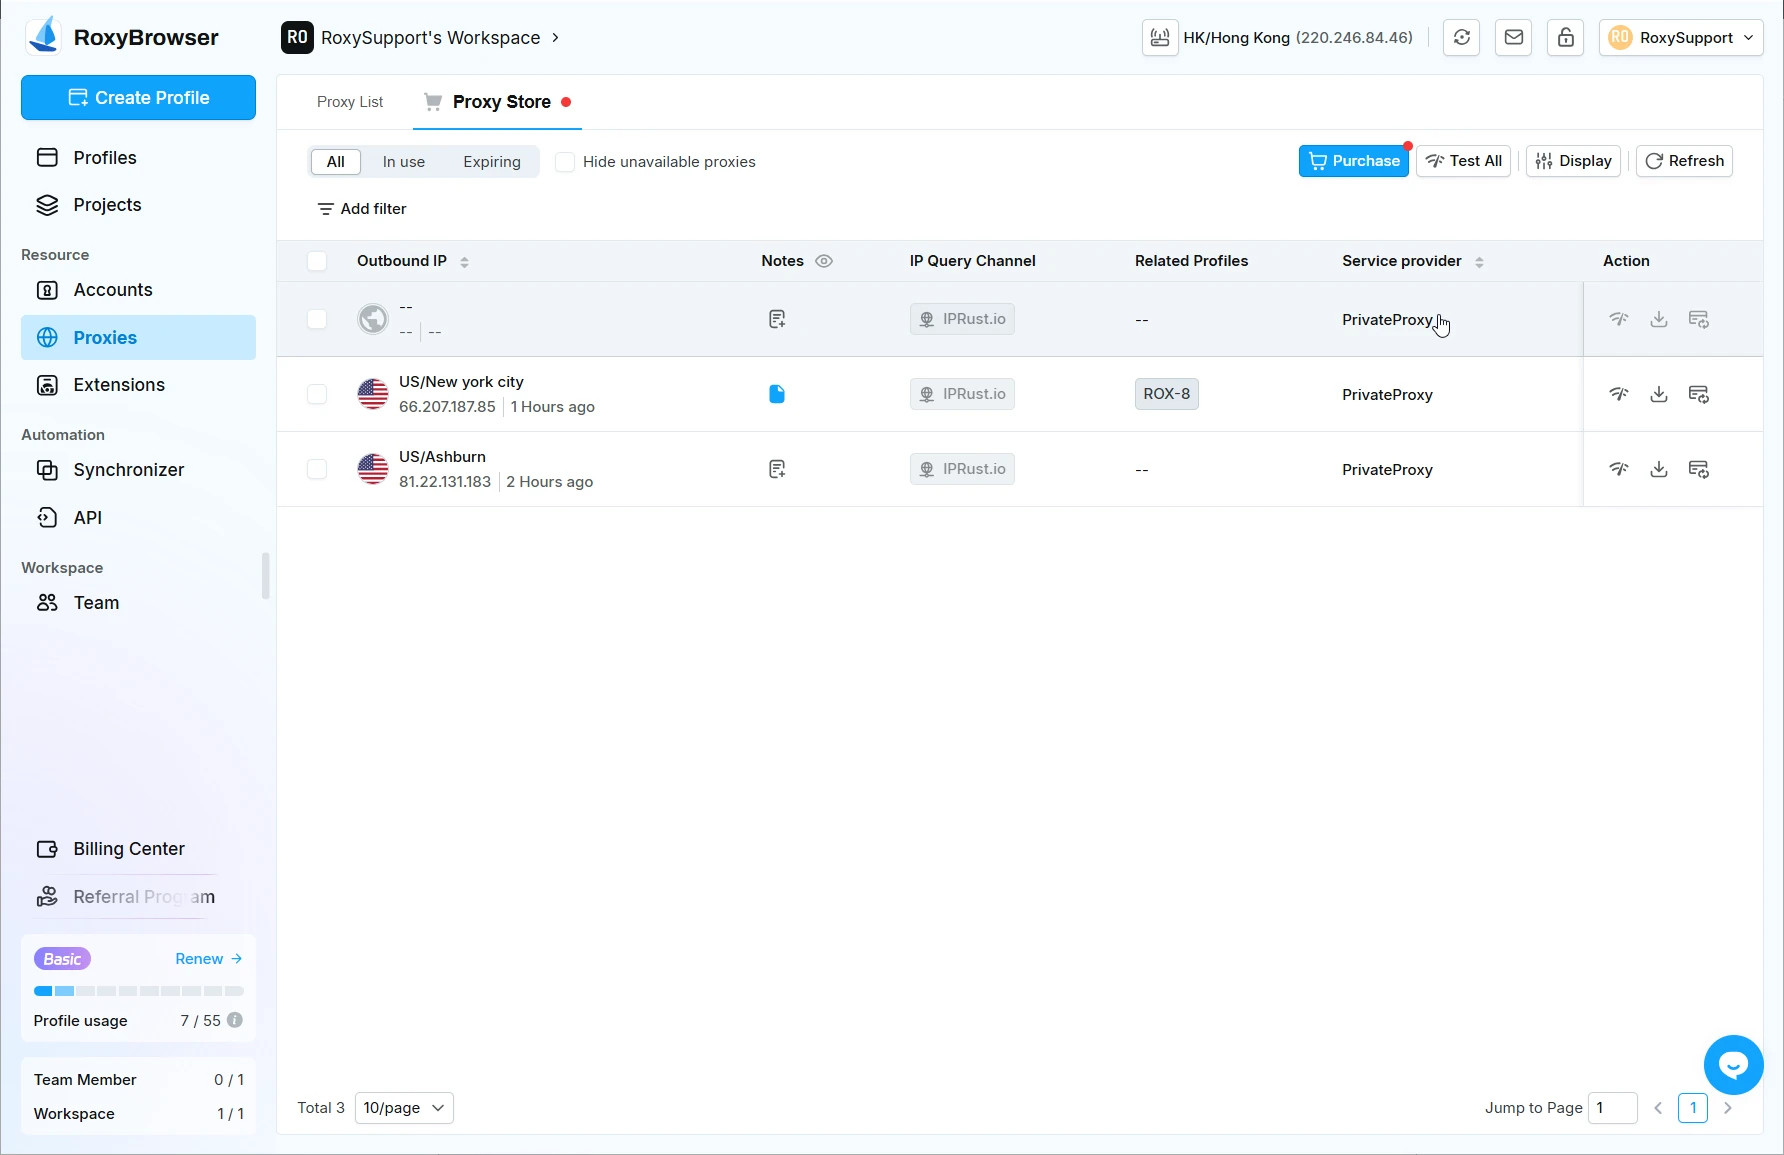Select all proxies with header checkbox

pos(317,261)
